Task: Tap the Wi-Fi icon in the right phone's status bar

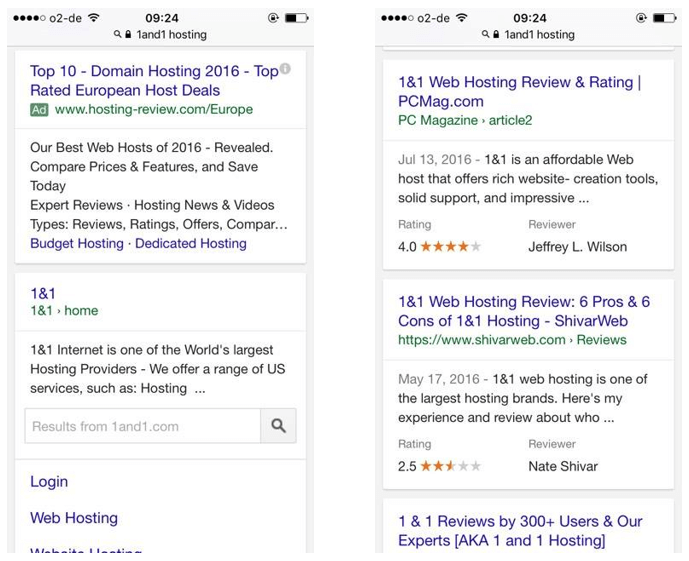Action: [x=461, y=18]
